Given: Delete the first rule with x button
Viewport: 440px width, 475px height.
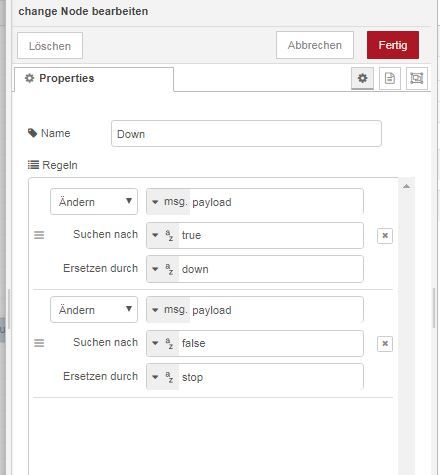Looking at the screenshot, I should tap(385, 236).
